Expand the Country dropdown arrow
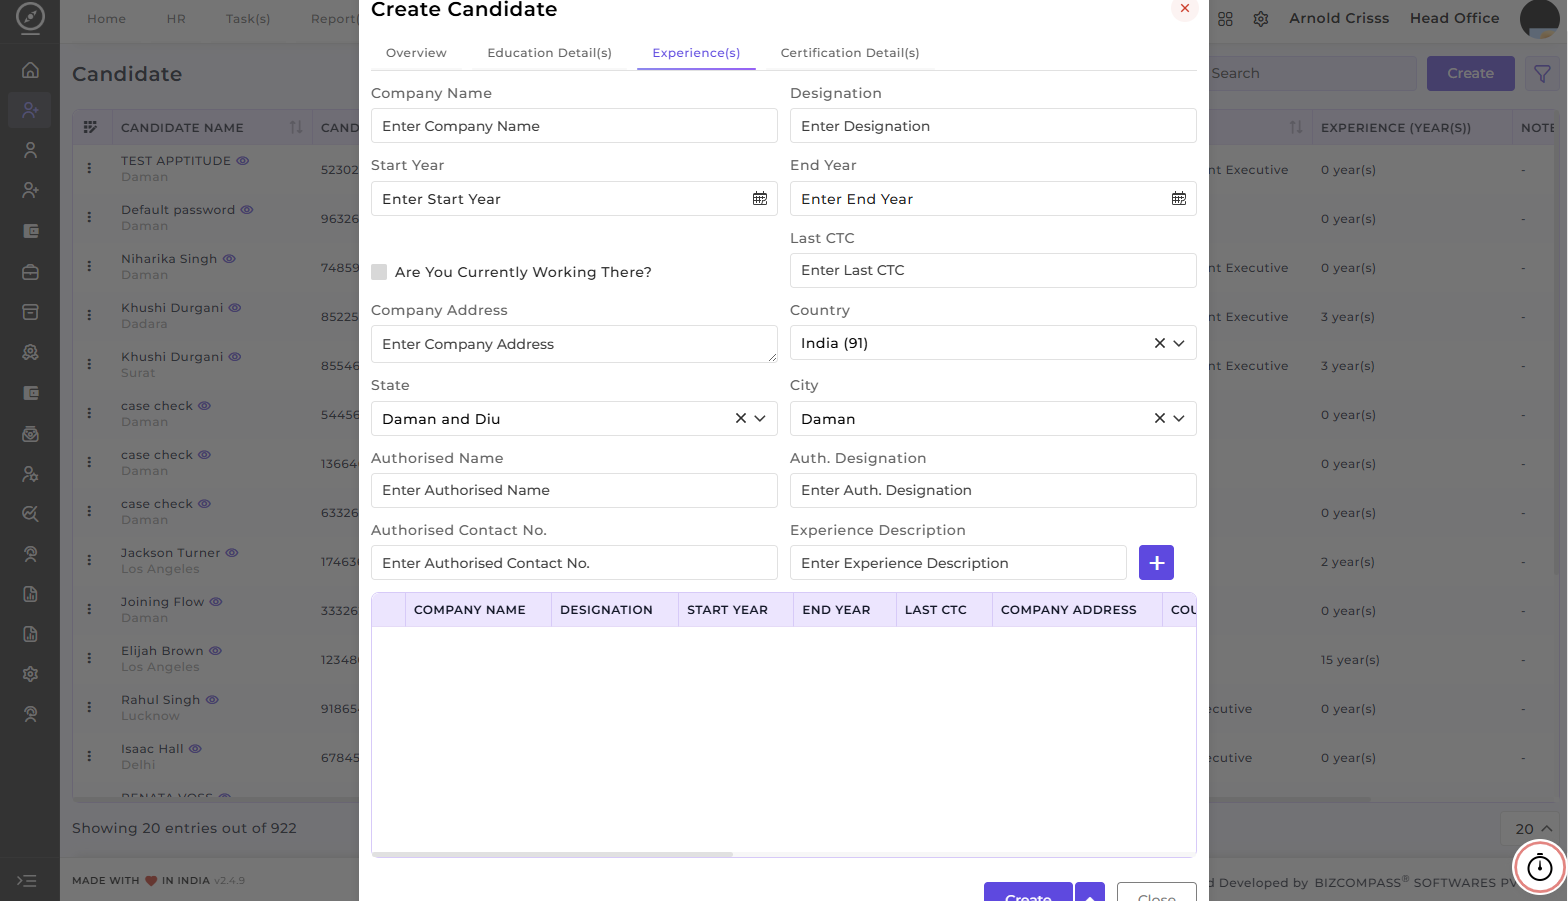The width and height of the screenshot is (1568, 901). (1179, 343)
